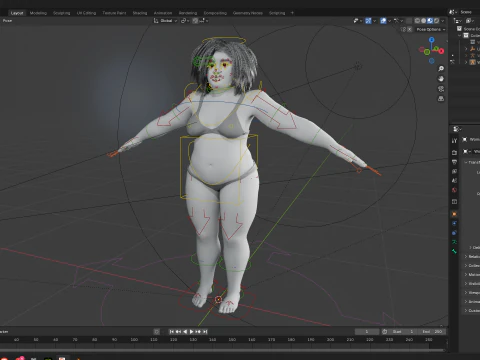The width and height of the screenshot is (480, 360).
Task: Click the zoom view magnifier icon
Action: point(441,69)
